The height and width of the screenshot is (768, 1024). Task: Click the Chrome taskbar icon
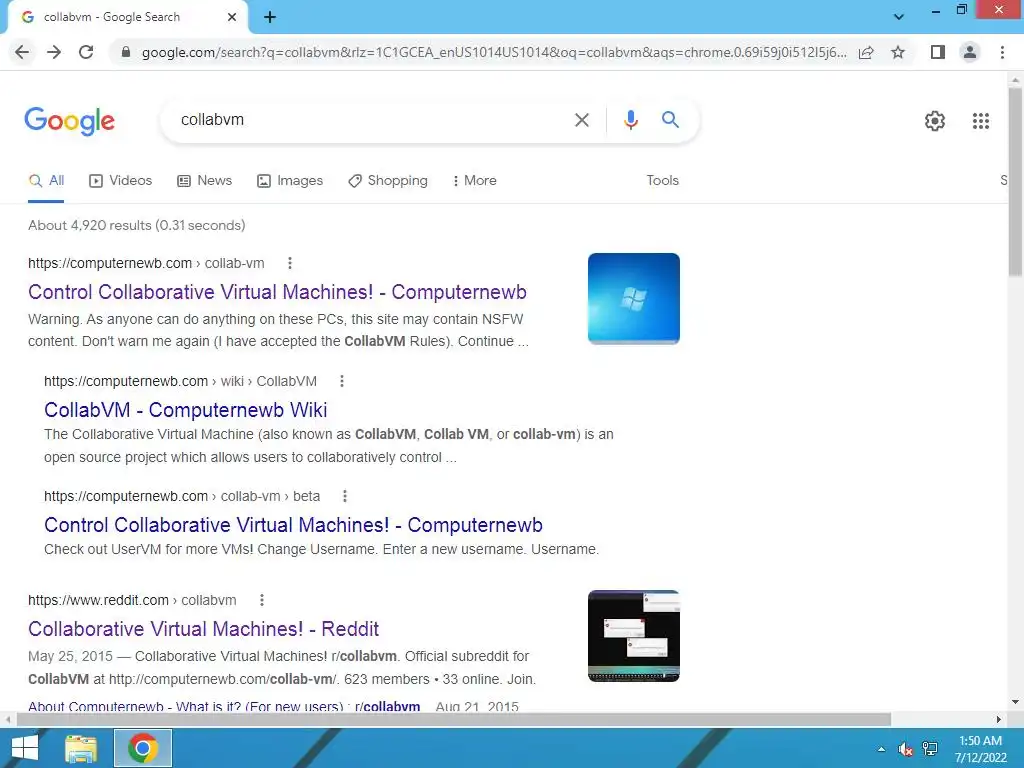click(x=143, y=748)
